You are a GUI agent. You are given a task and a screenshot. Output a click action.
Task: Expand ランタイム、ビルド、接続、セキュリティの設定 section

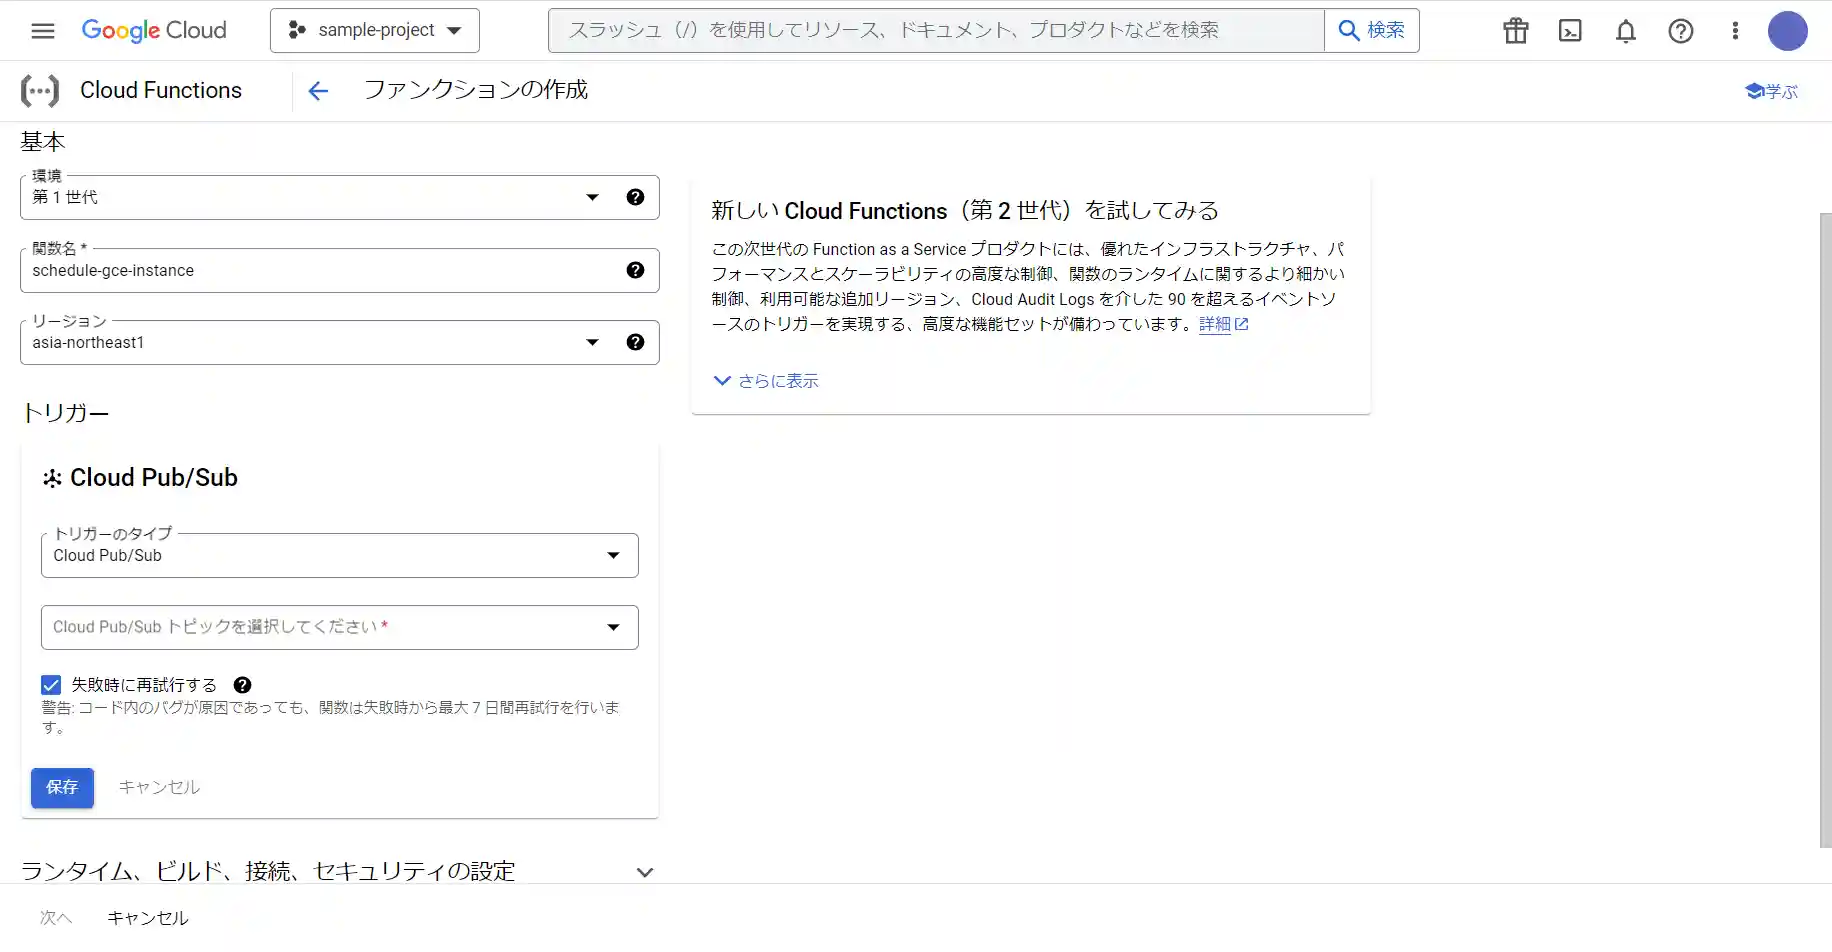(338, 871)
